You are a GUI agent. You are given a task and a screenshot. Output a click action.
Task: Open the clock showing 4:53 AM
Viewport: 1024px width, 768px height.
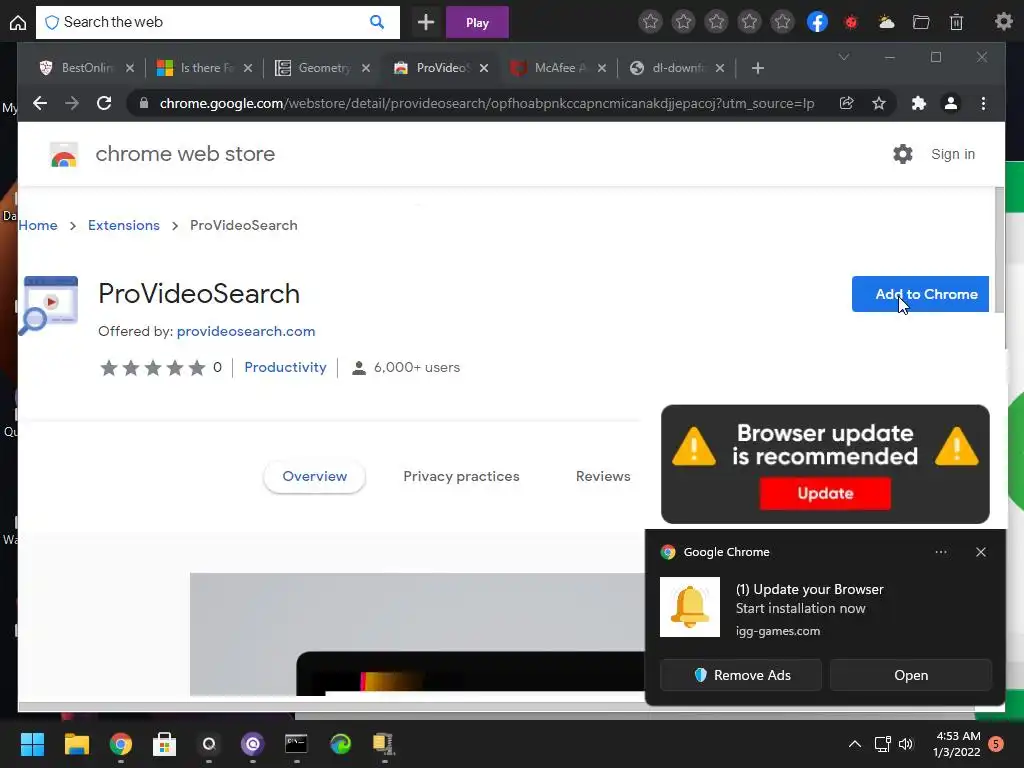[957, 744]
